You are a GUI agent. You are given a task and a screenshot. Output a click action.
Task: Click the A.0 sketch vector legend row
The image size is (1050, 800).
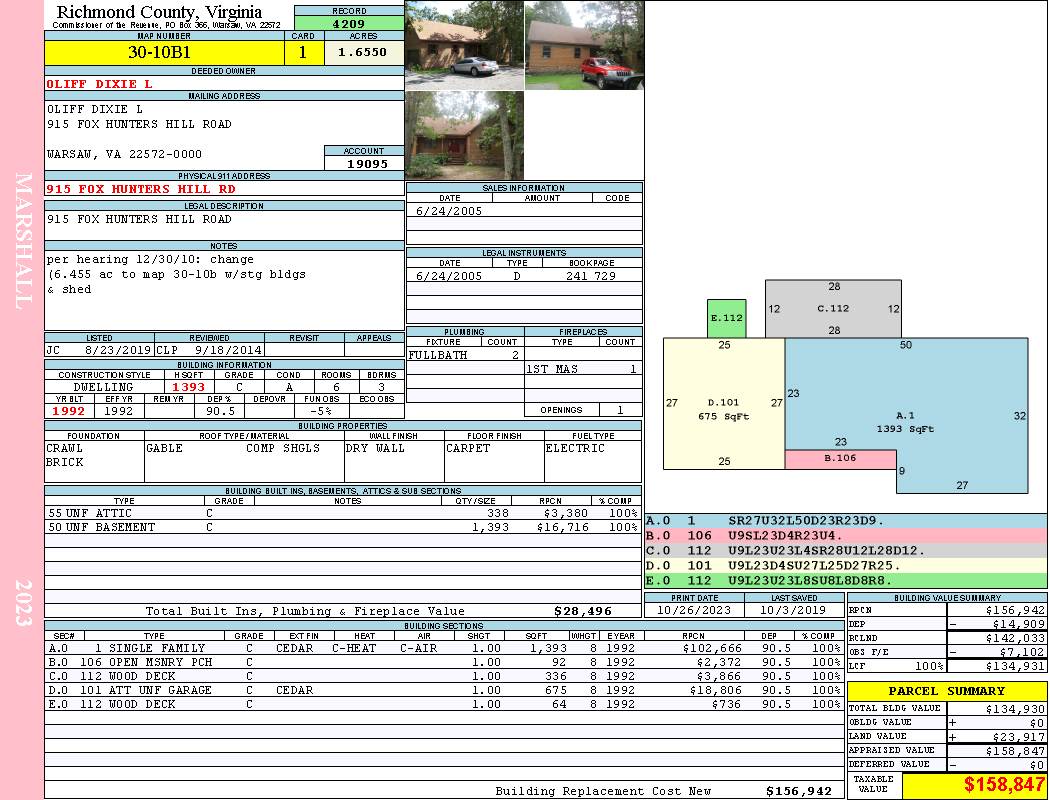[x=845, y=521]
